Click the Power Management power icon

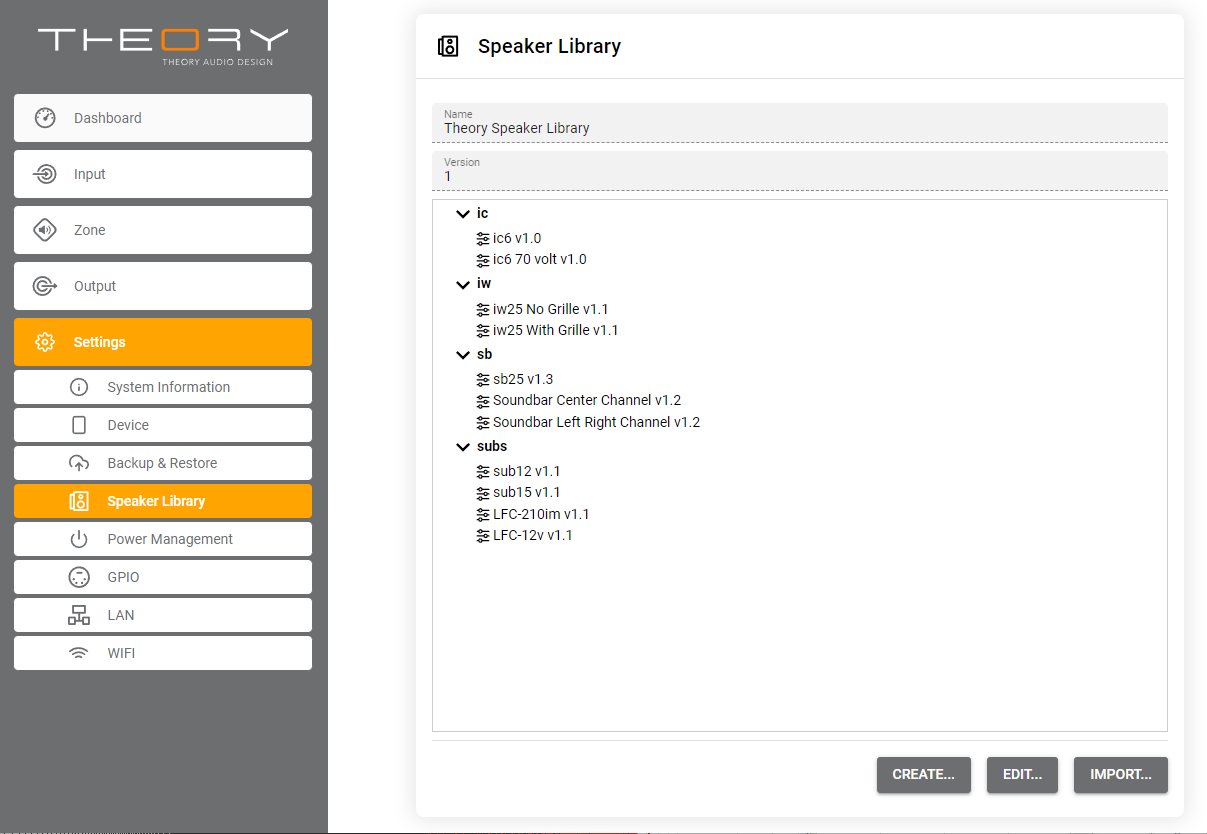[79, 539]
